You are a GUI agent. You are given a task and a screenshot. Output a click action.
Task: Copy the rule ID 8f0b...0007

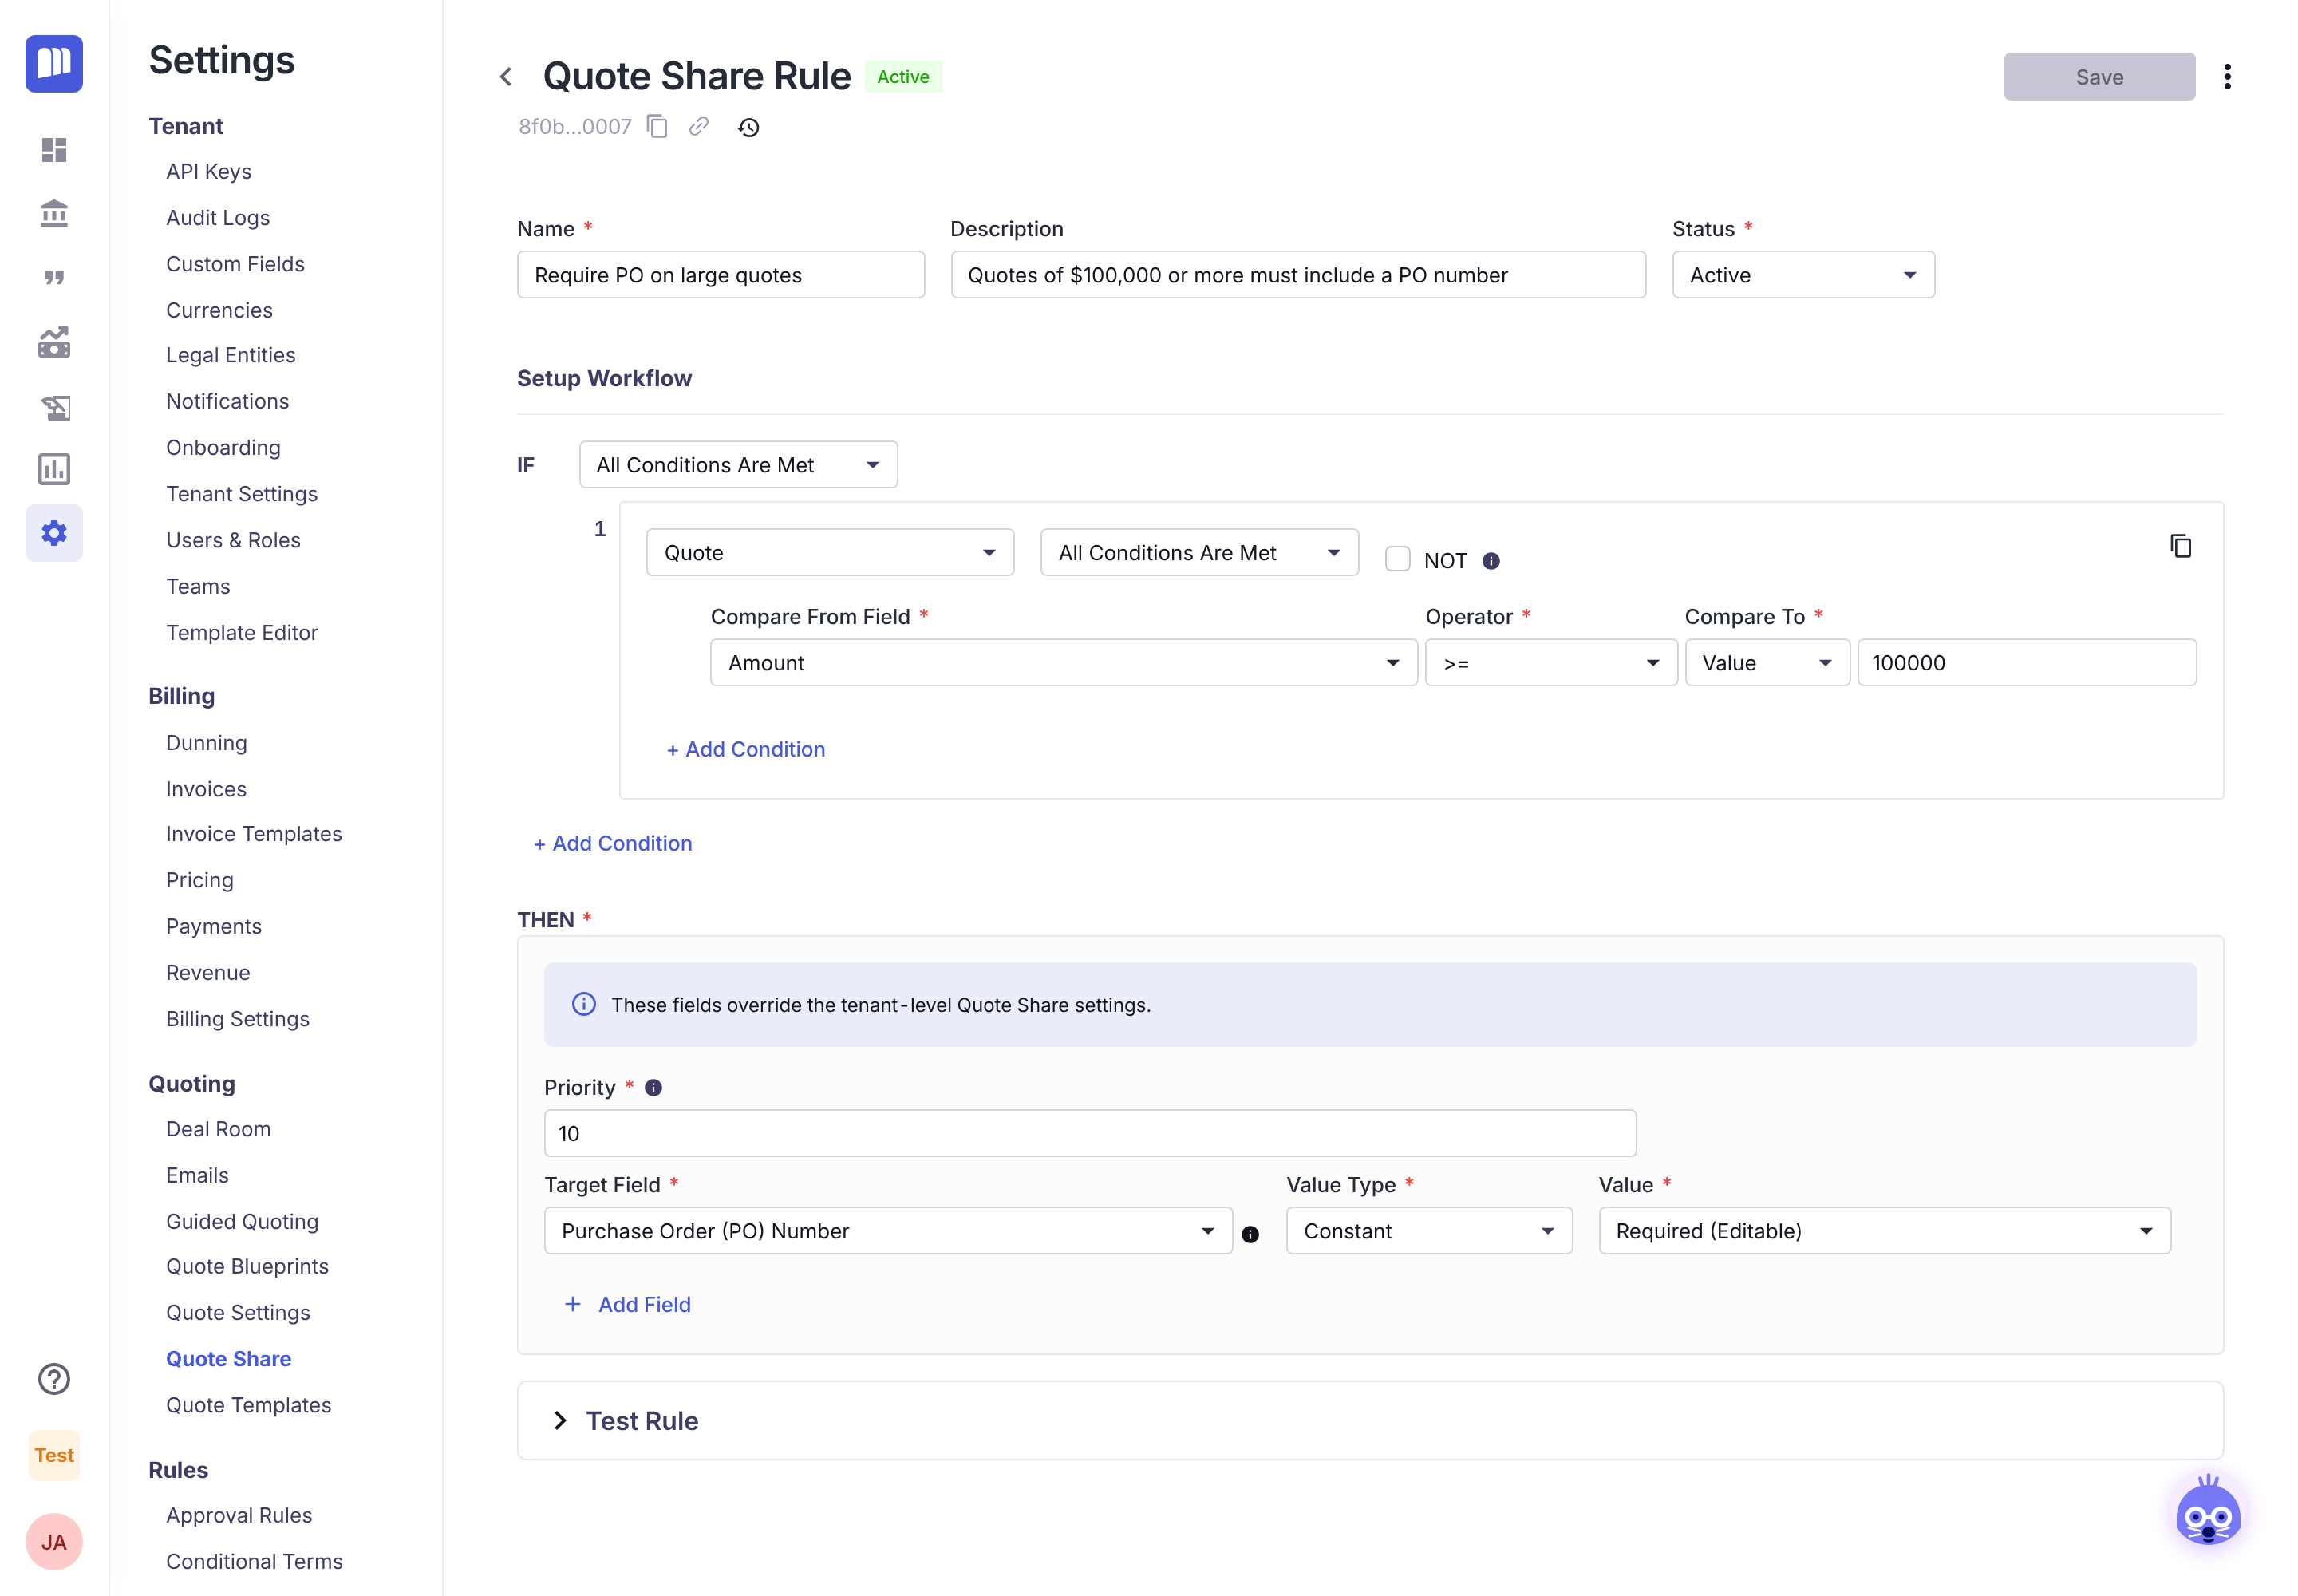pyautogui.click(x=657, y=127)
